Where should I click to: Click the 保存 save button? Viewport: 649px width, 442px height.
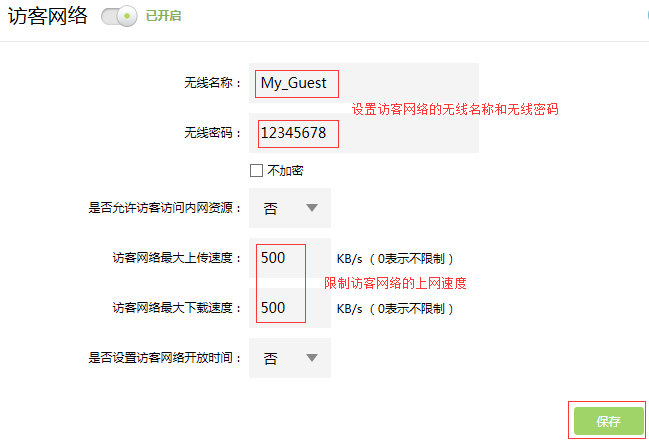(x=608, y=421)
